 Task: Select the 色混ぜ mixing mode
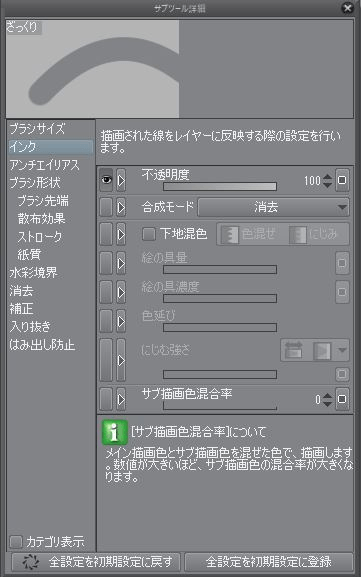point(248,234)
